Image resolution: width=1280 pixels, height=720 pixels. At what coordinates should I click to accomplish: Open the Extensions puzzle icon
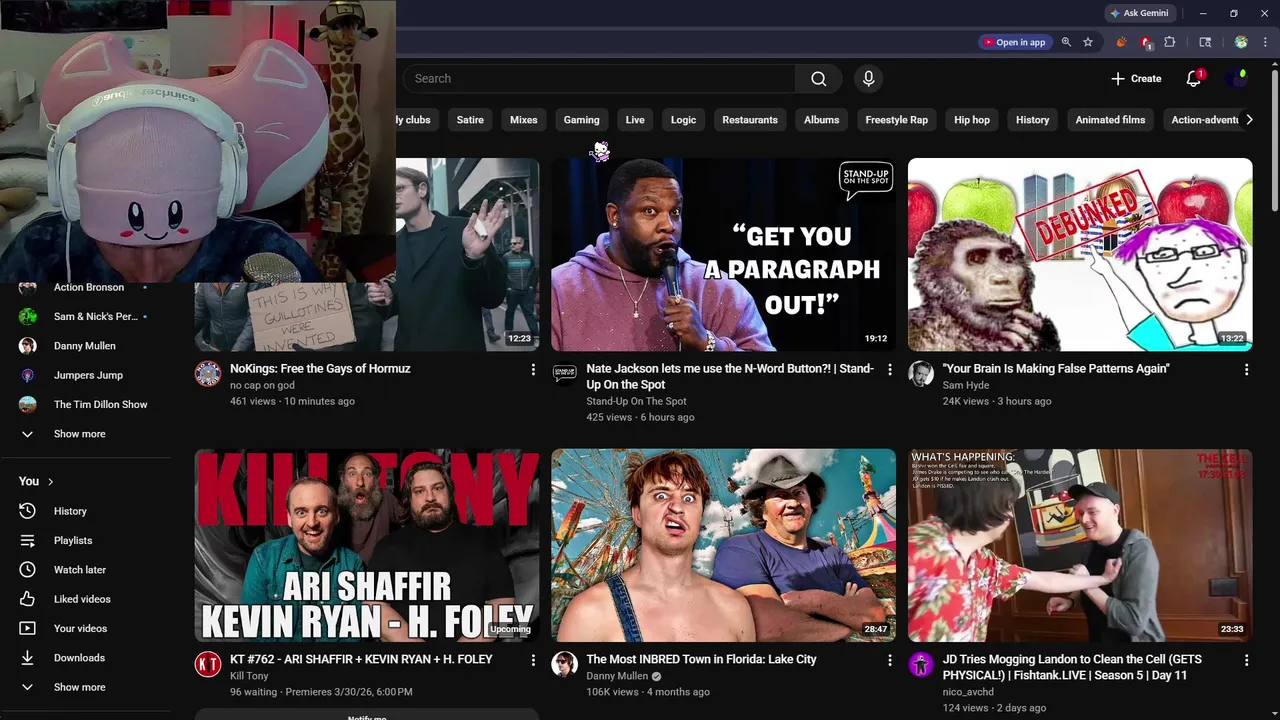point(1170,42)
